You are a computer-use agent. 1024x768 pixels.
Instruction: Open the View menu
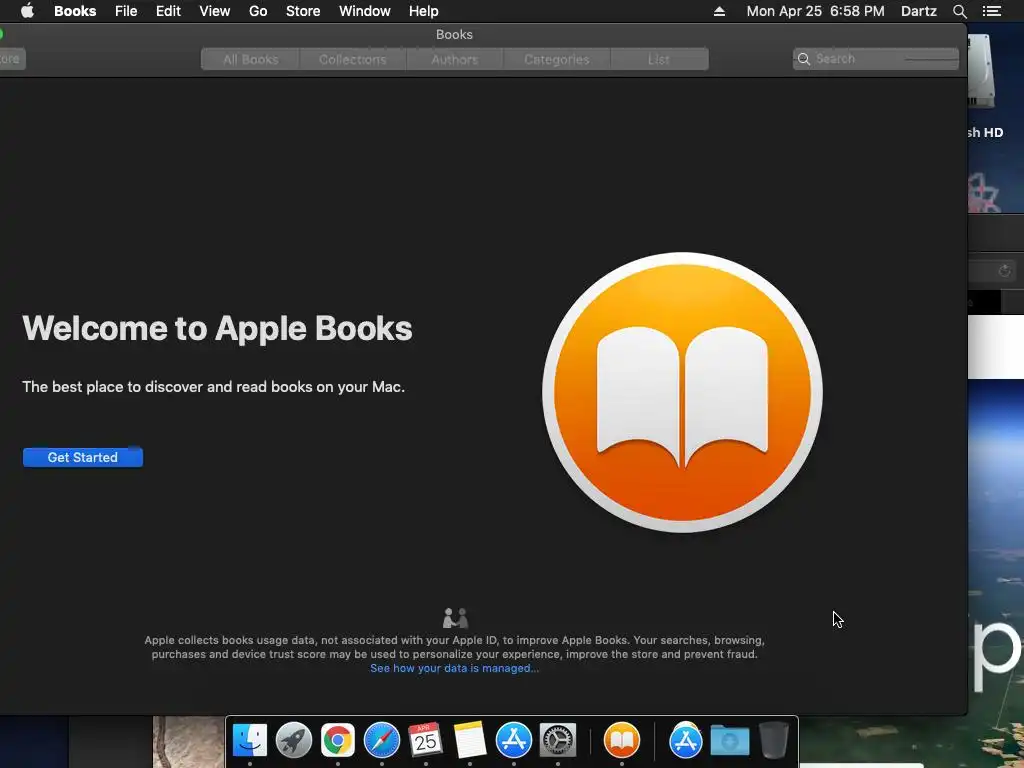(214, 11)
